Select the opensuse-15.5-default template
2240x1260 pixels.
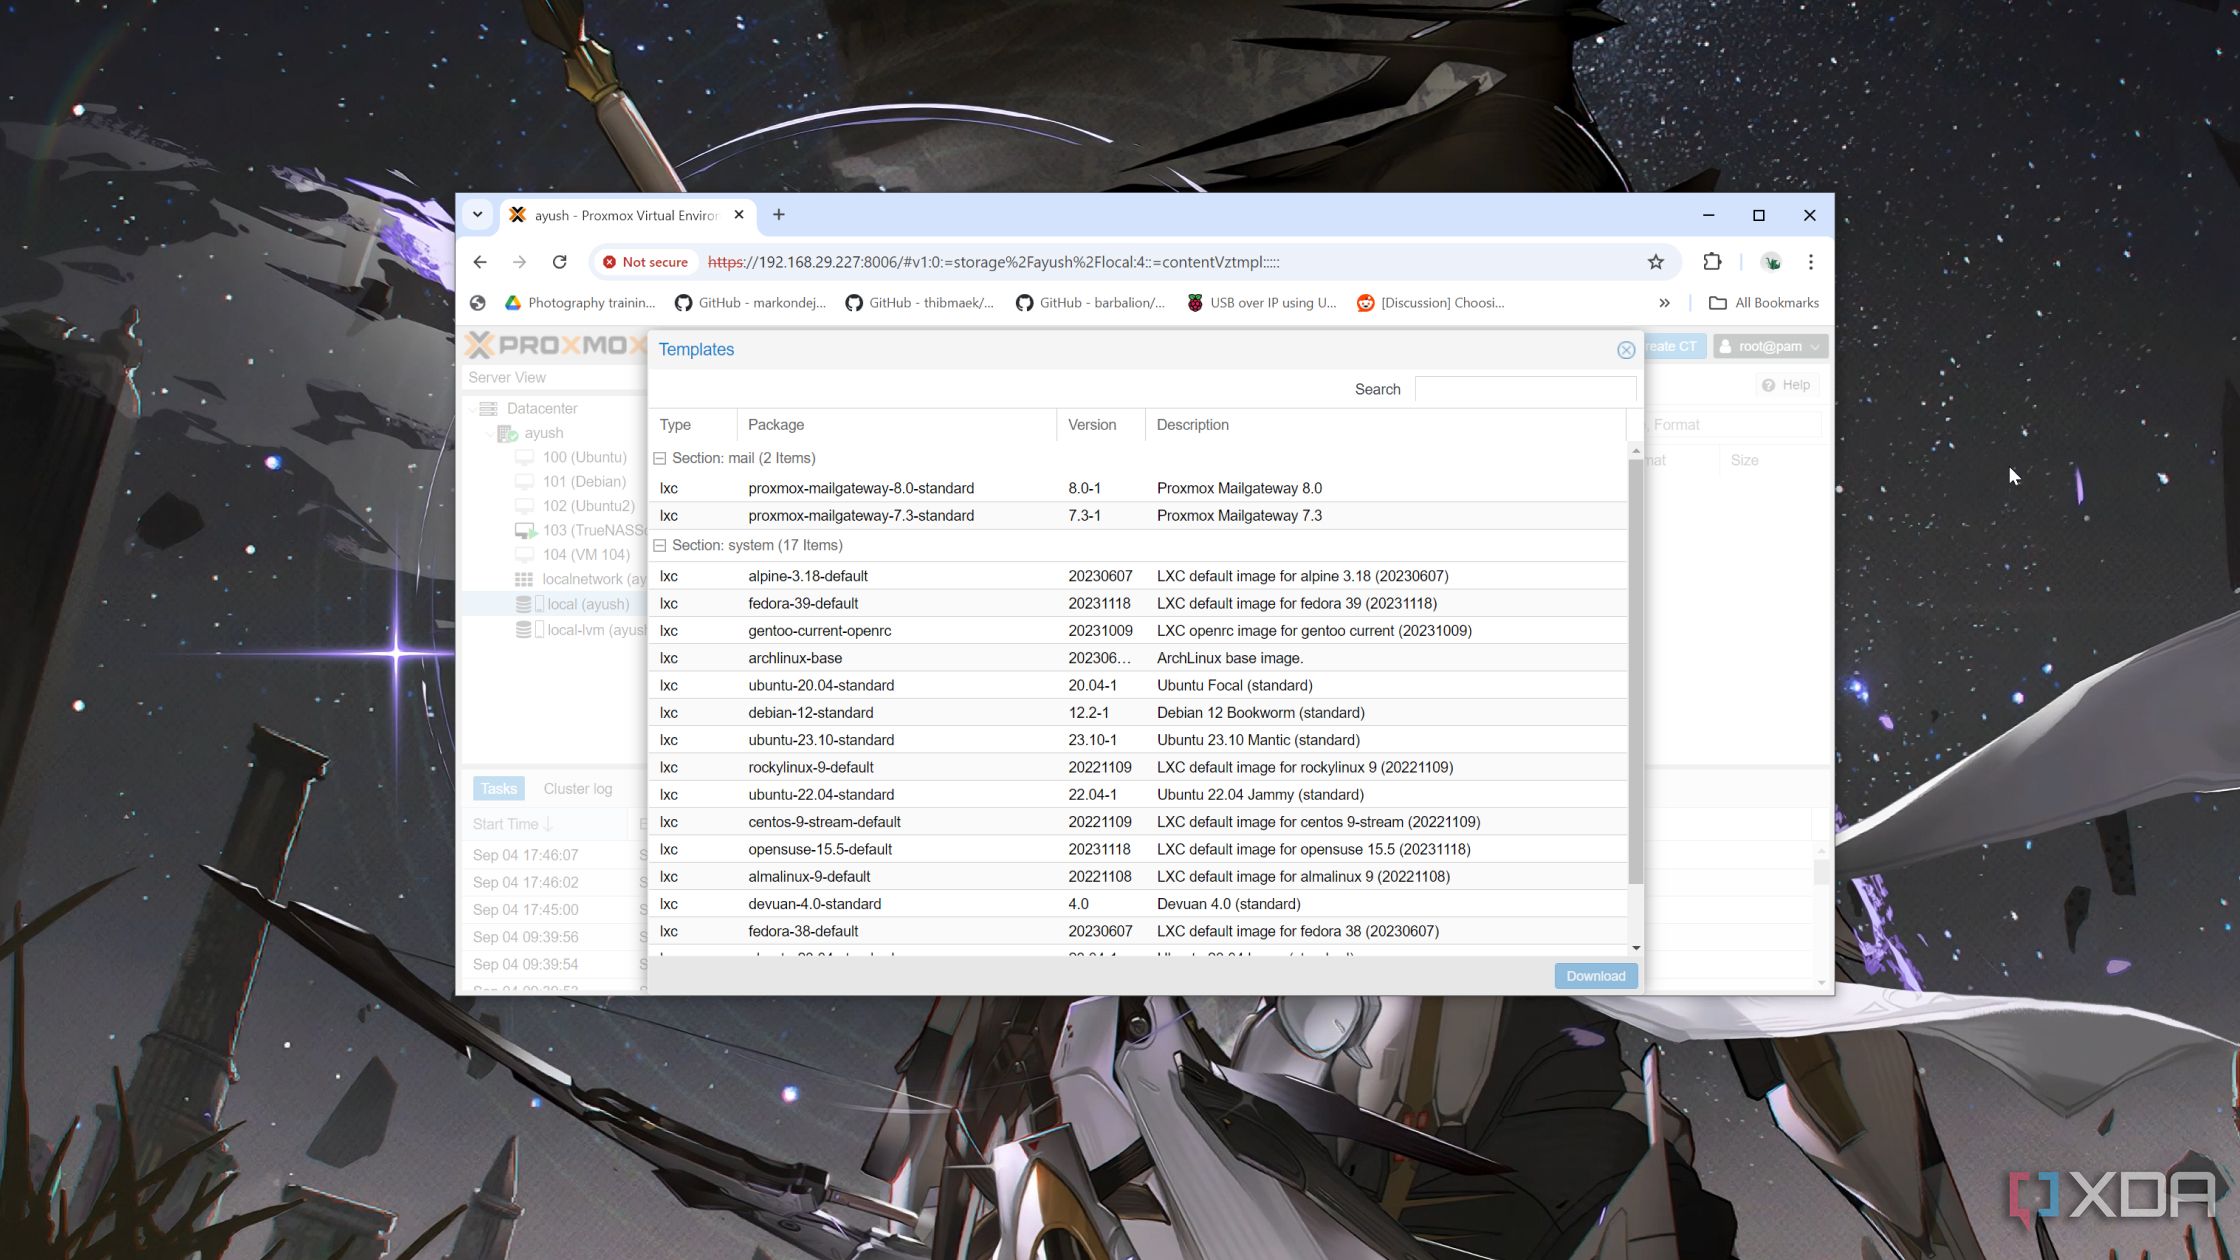[1138, 849]
